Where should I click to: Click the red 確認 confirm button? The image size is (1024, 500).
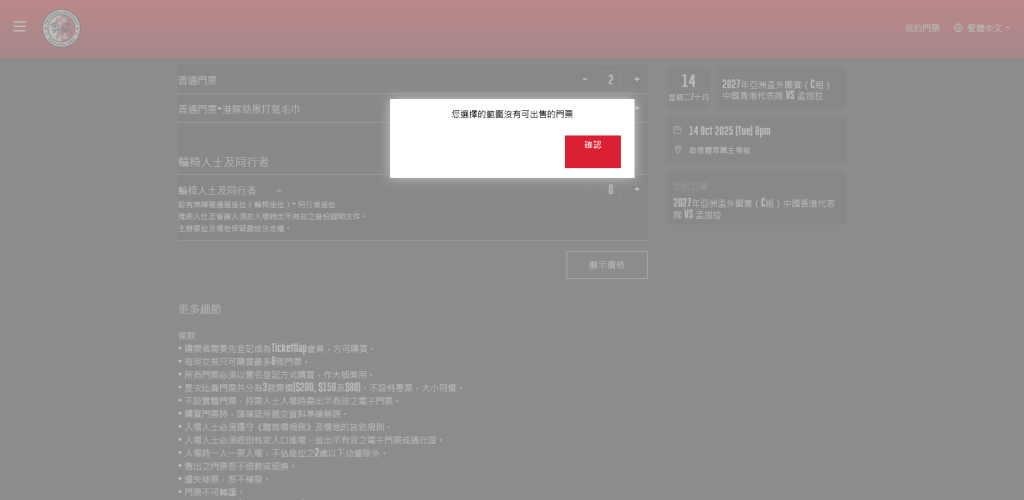[592, 151]
